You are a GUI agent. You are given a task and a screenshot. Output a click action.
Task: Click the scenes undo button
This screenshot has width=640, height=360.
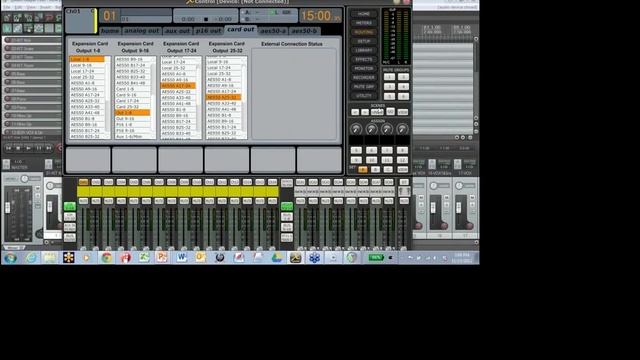tap(377, 112)
